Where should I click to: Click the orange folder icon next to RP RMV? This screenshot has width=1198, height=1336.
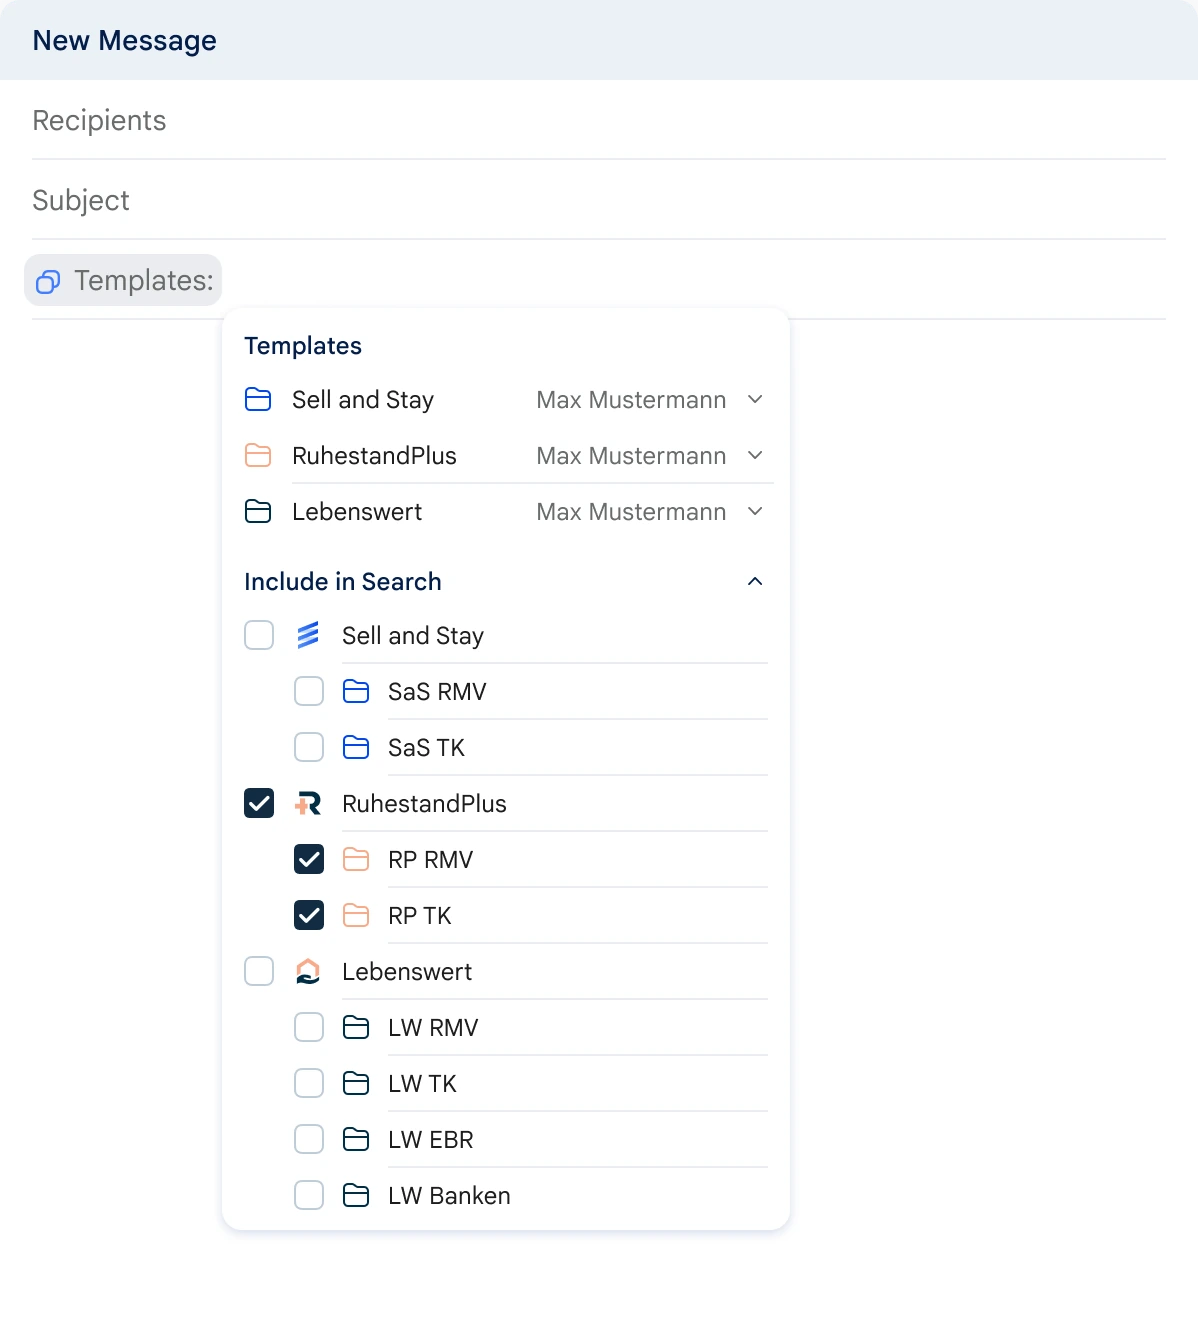coord(356,859)
